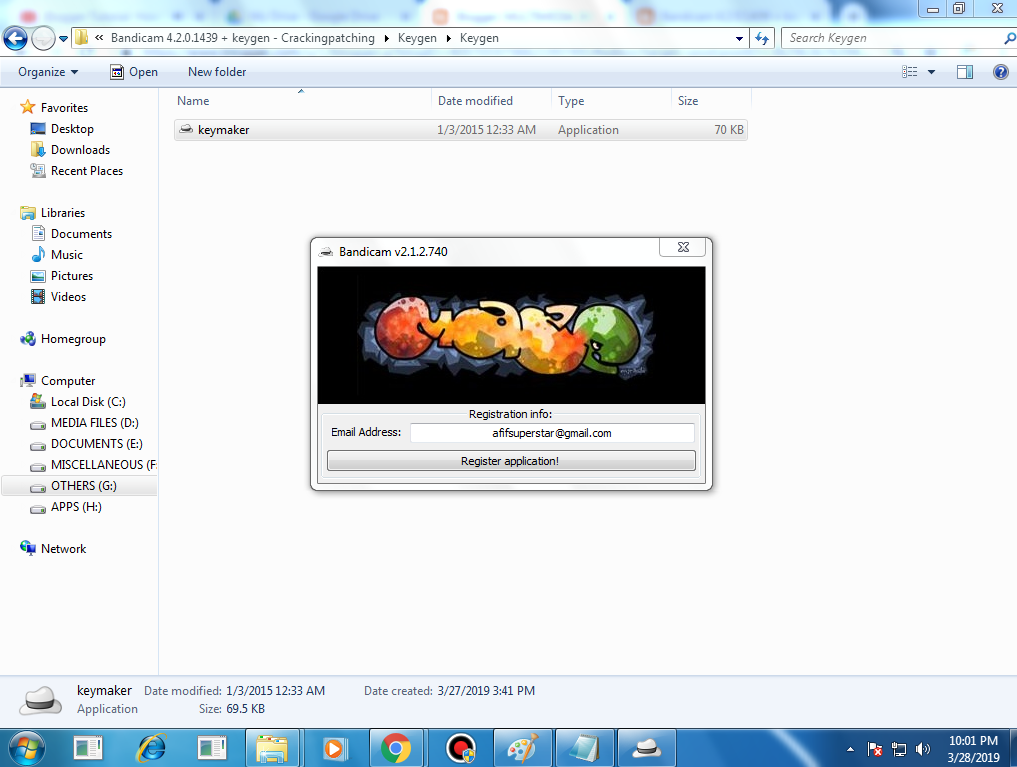The image size is (1017, 767).
Task: Open the view options dropdown arrow
Action: point(931,72)
